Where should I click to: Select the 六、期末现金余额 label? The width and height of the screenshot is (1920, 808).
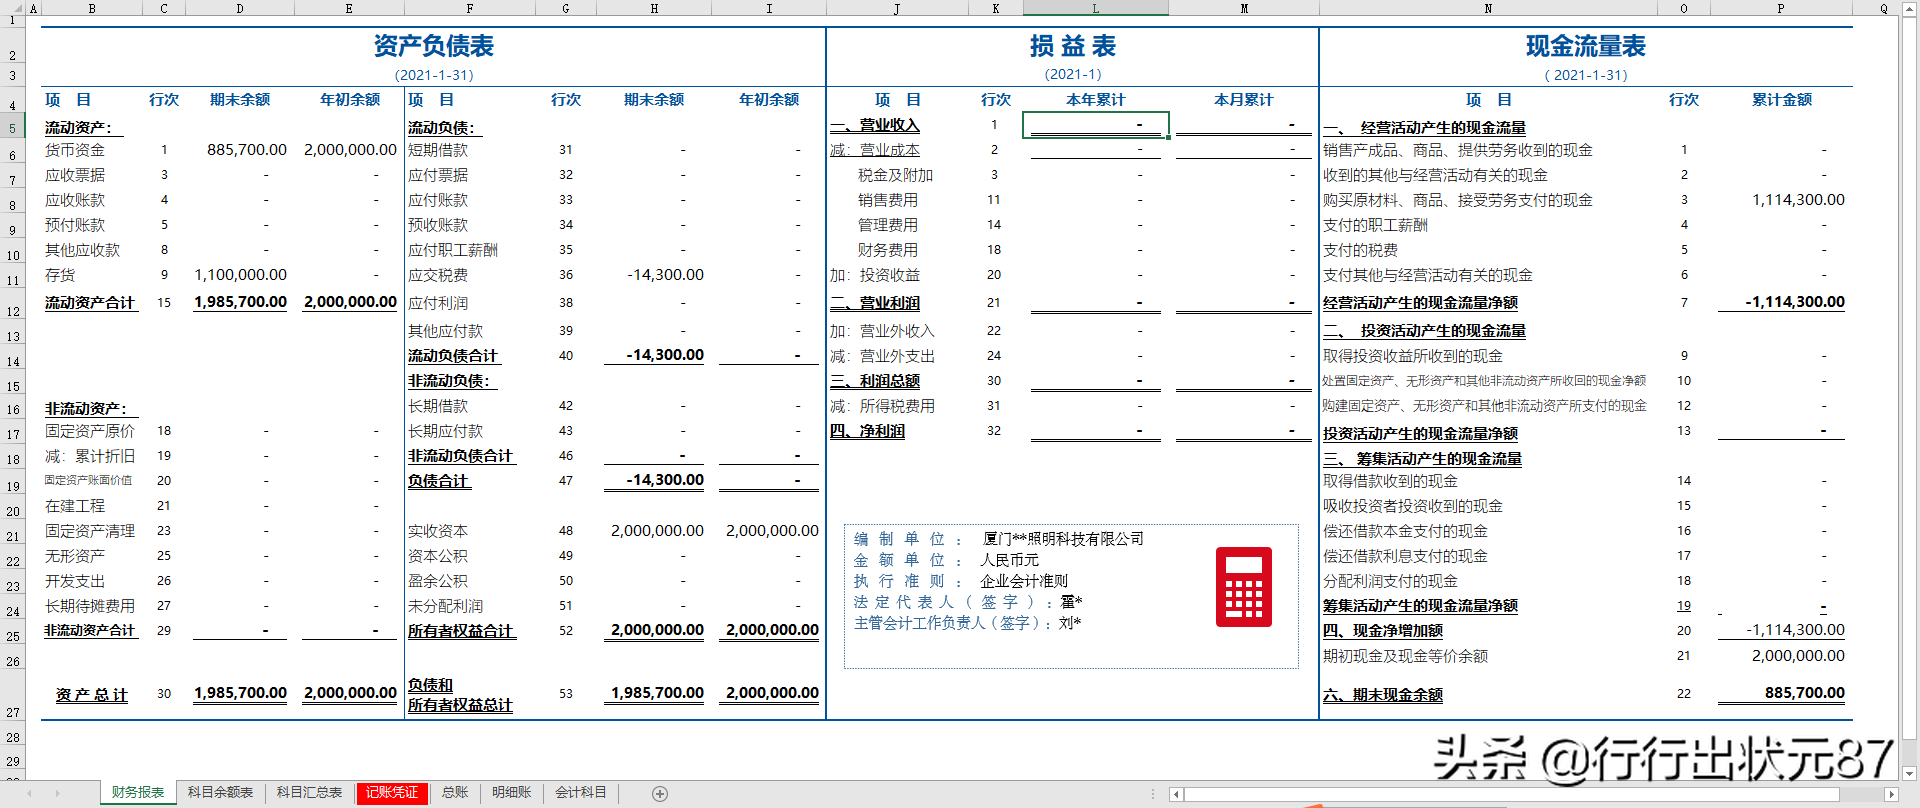(1383, 695)
